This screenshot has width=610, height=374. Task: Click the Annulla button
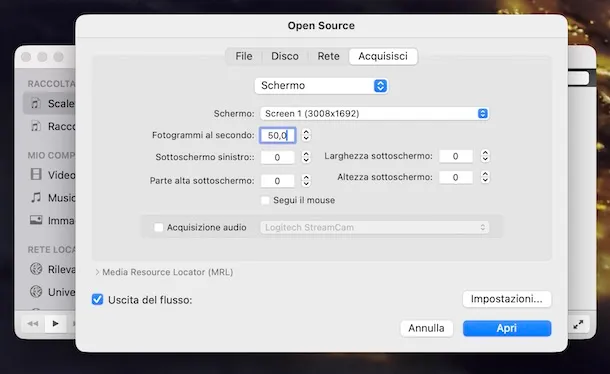tap(426, 328)
